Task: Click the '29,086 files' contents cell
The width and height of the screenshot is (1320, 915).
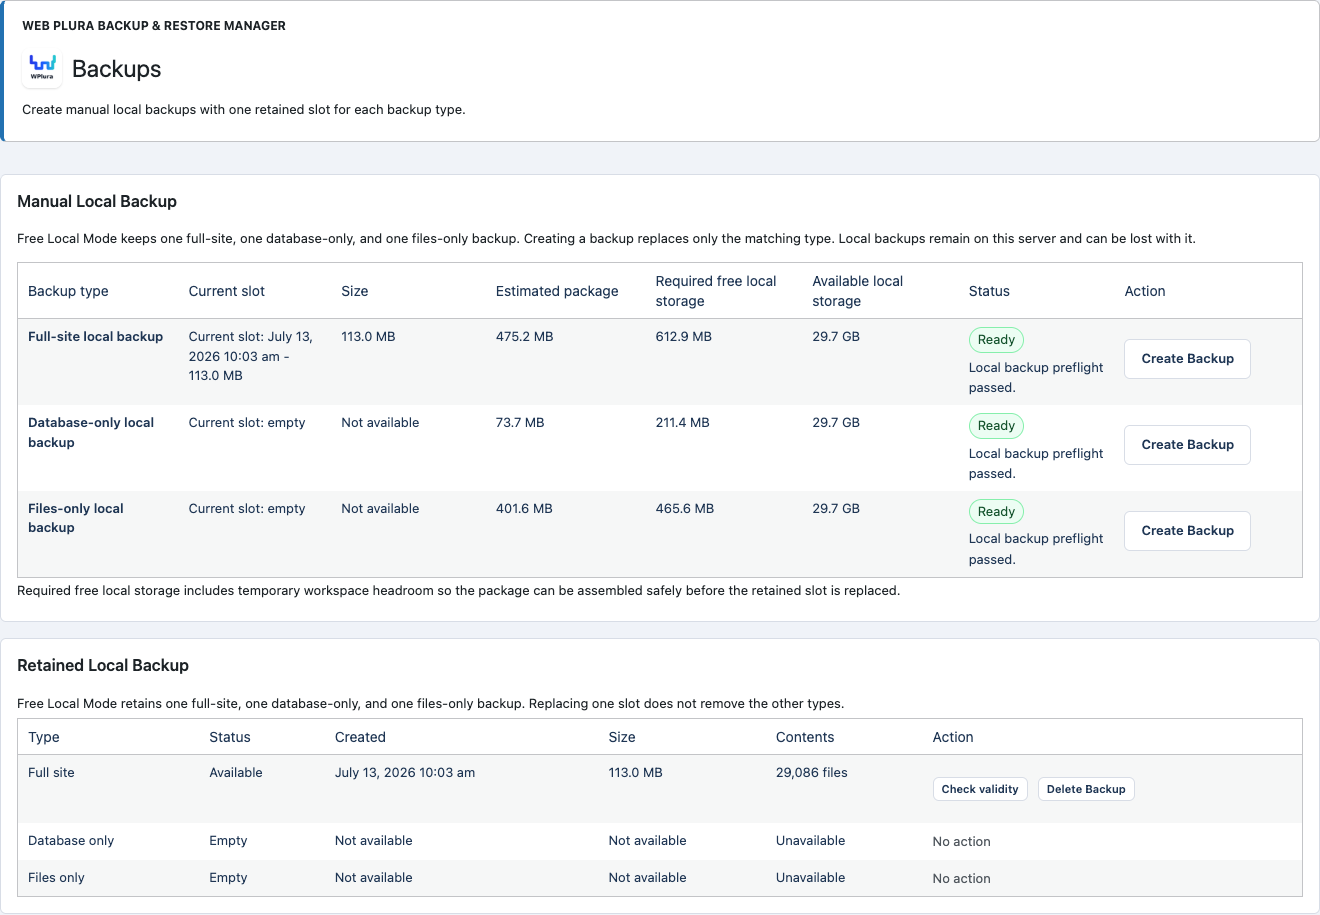Action: click(812, 773)
